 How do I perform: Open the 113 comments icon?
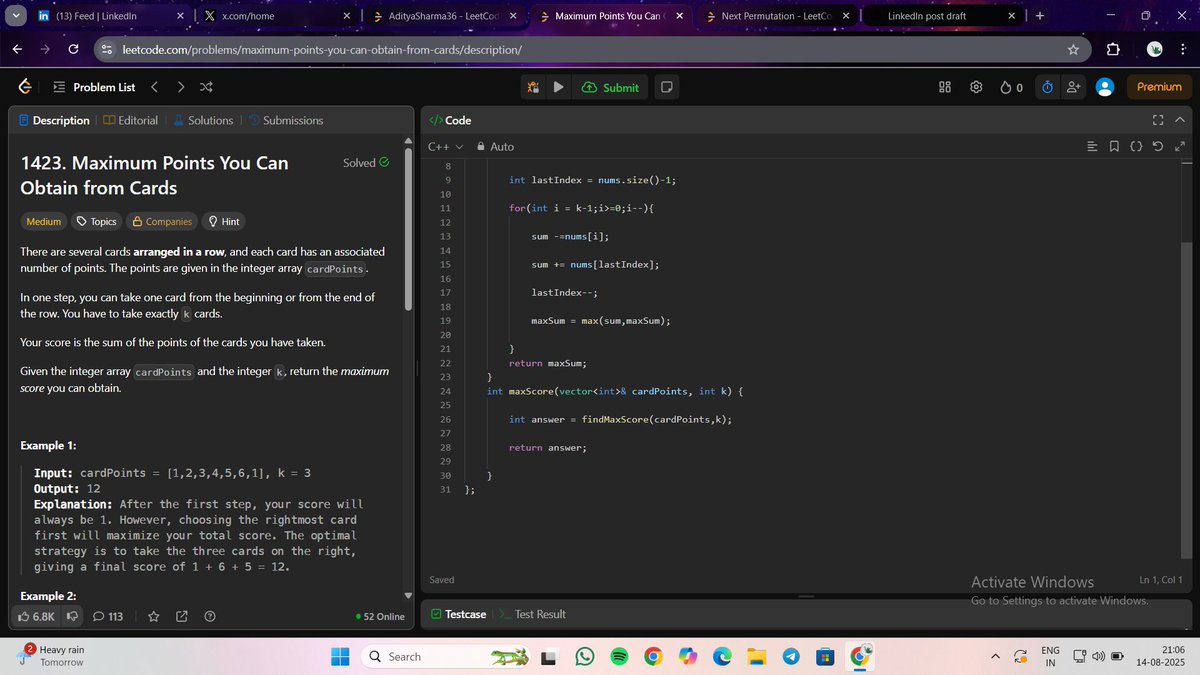pyautogui.click(x=107, y=616)
